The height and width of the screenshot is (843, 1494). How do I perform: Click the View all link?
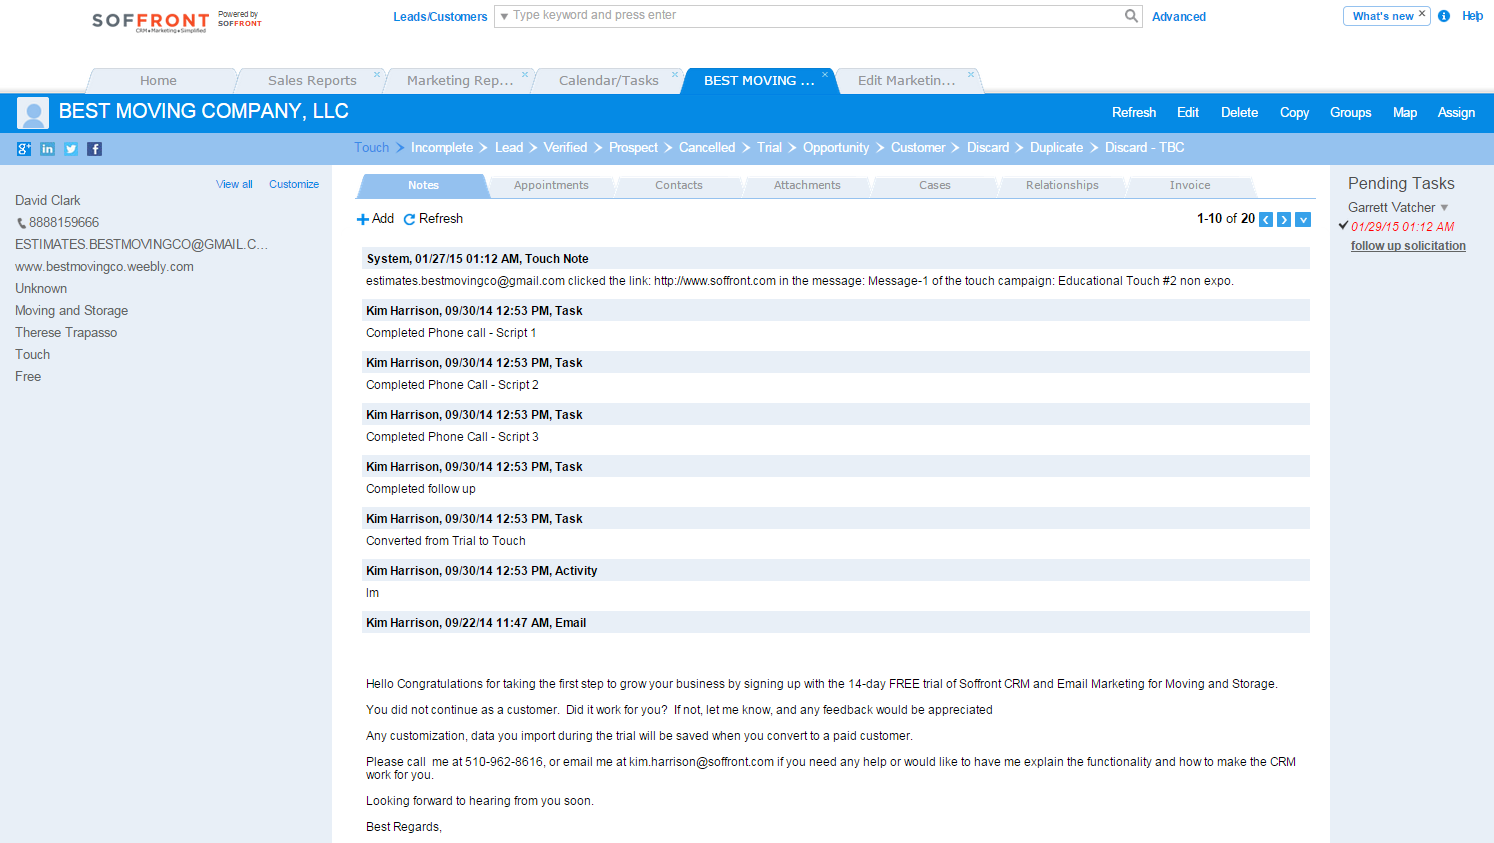pos(234,185)
